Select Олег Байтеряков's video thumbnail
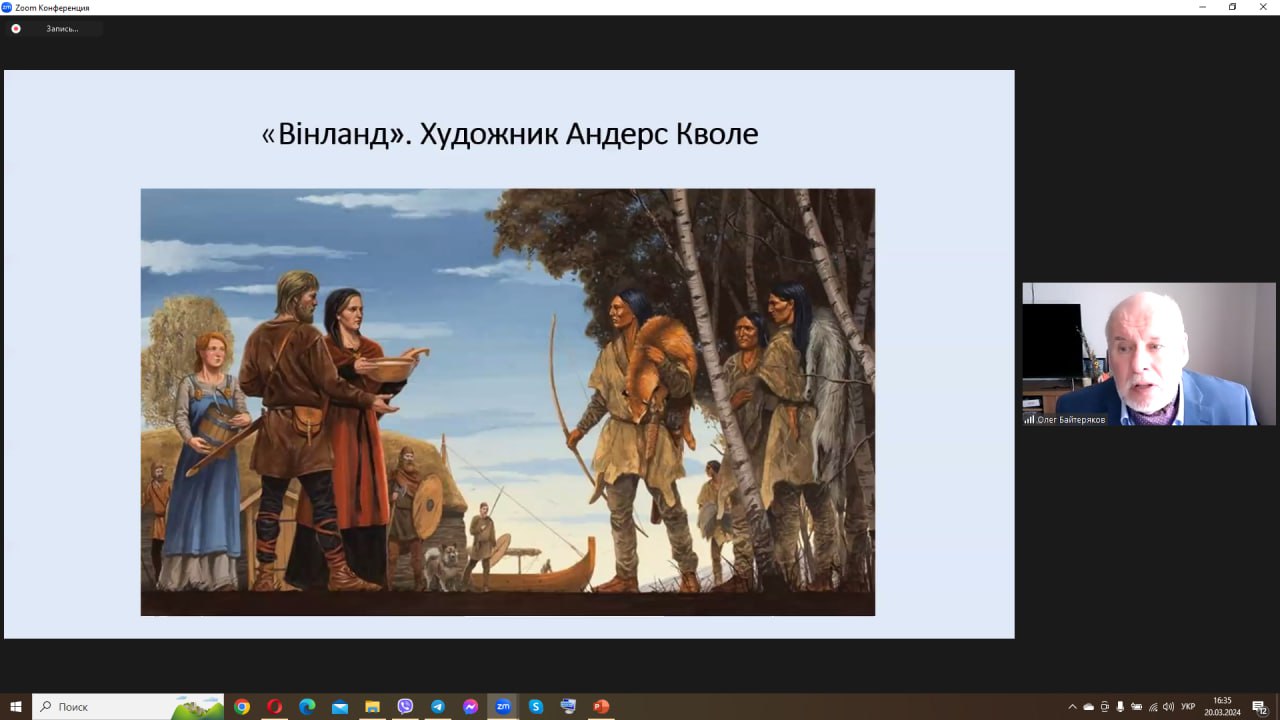Image resolution: width=1280 pixels, height=720 pixels. click(x=1148, y=354)
